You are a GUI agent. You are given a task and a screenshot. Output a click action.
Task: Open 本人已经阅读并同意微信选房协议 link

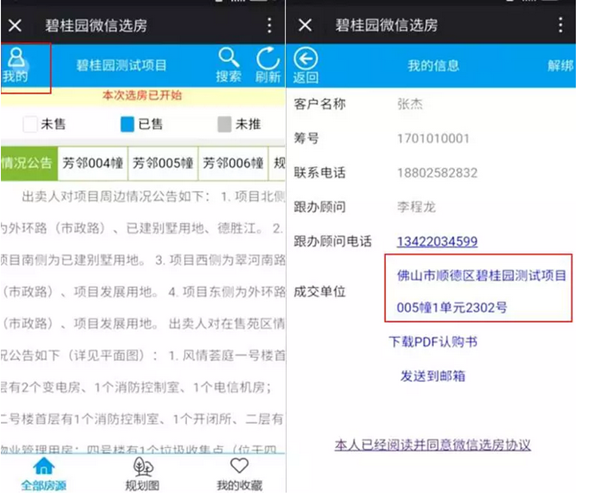pyautogui.click(x=433, y=445)
